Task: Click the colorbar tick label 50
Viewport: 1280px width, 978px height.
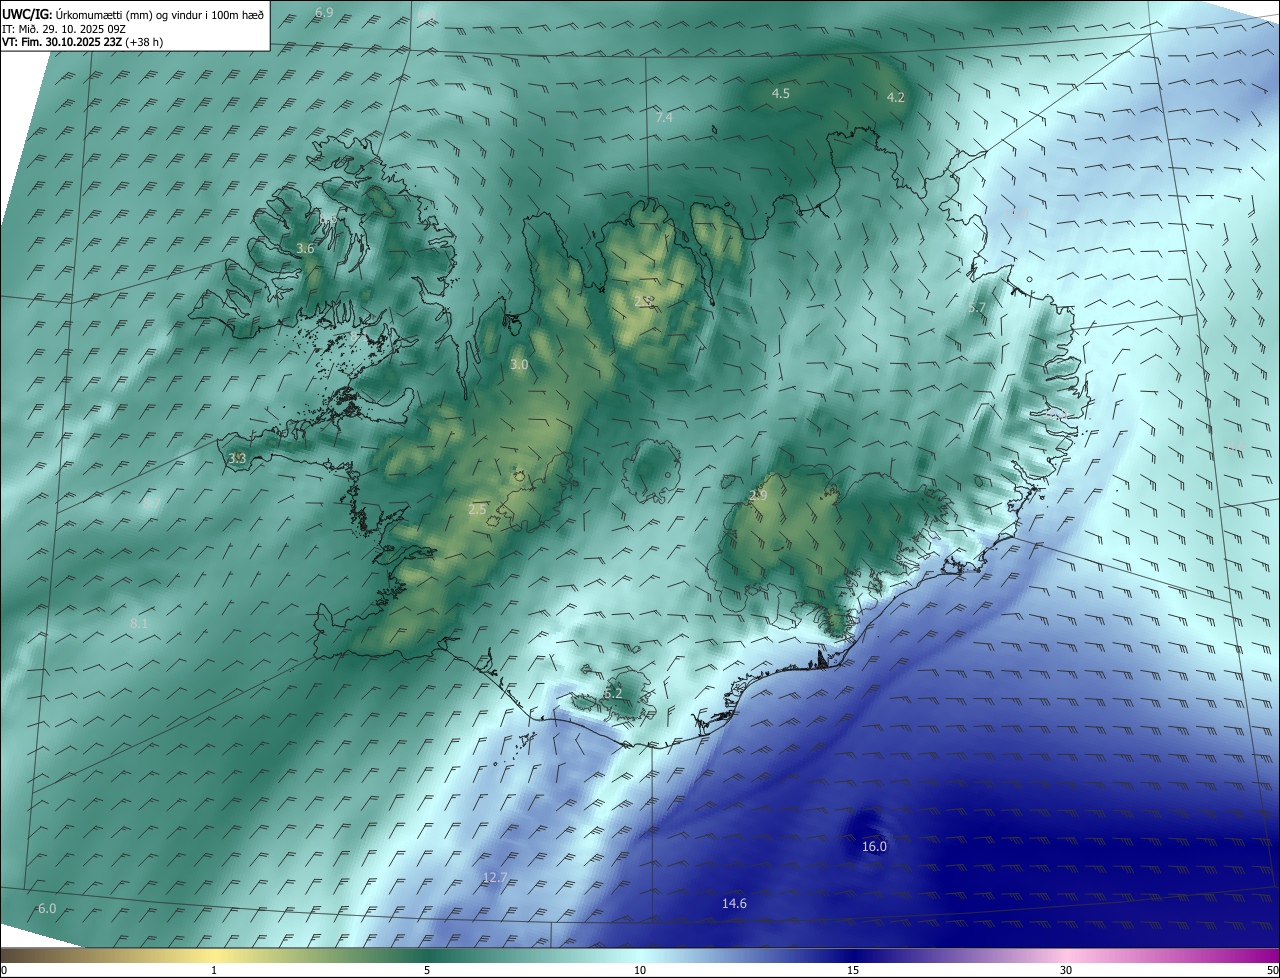Action: pos(1272,971)
